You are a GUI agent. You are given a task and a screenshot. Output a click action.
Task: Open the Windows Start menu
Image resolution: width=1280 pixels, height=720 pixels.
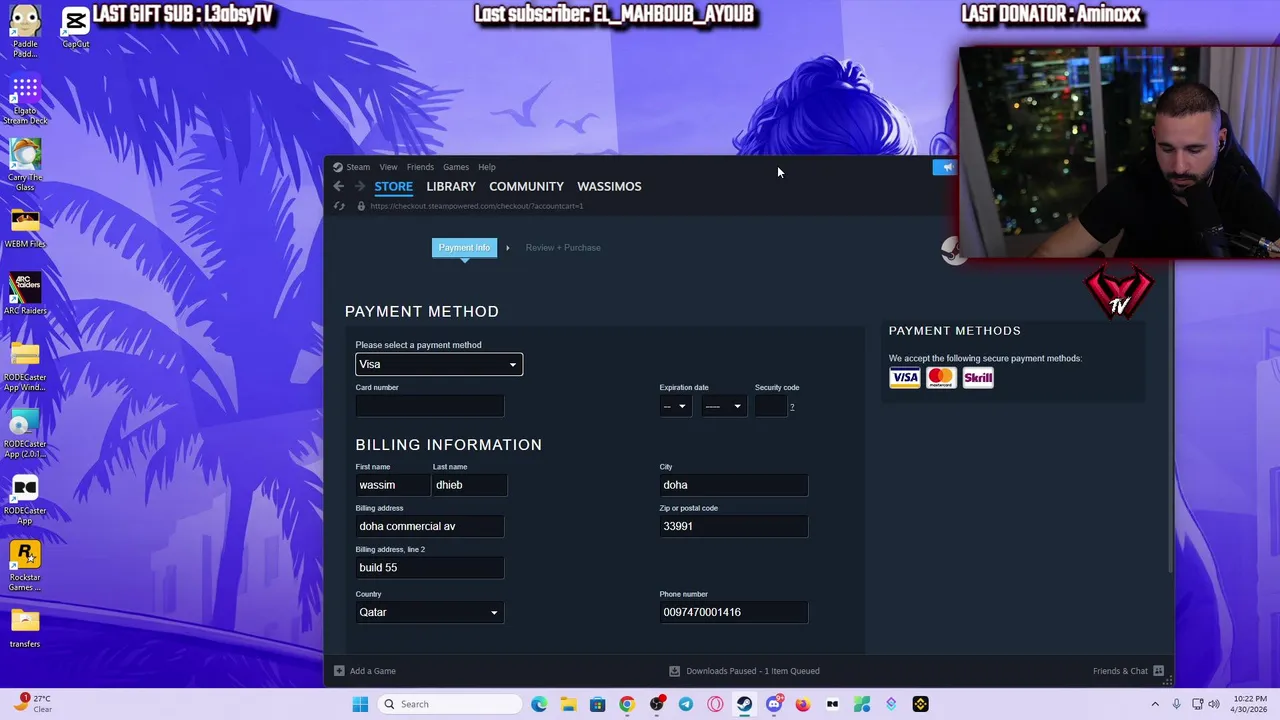coord(360,704)
